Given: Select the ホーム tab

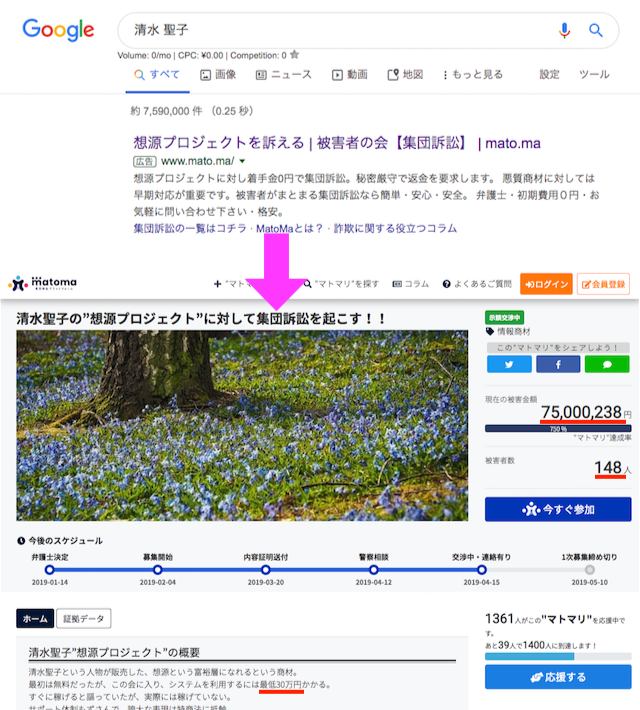Looking at the screenshot, I should (35, 619).
